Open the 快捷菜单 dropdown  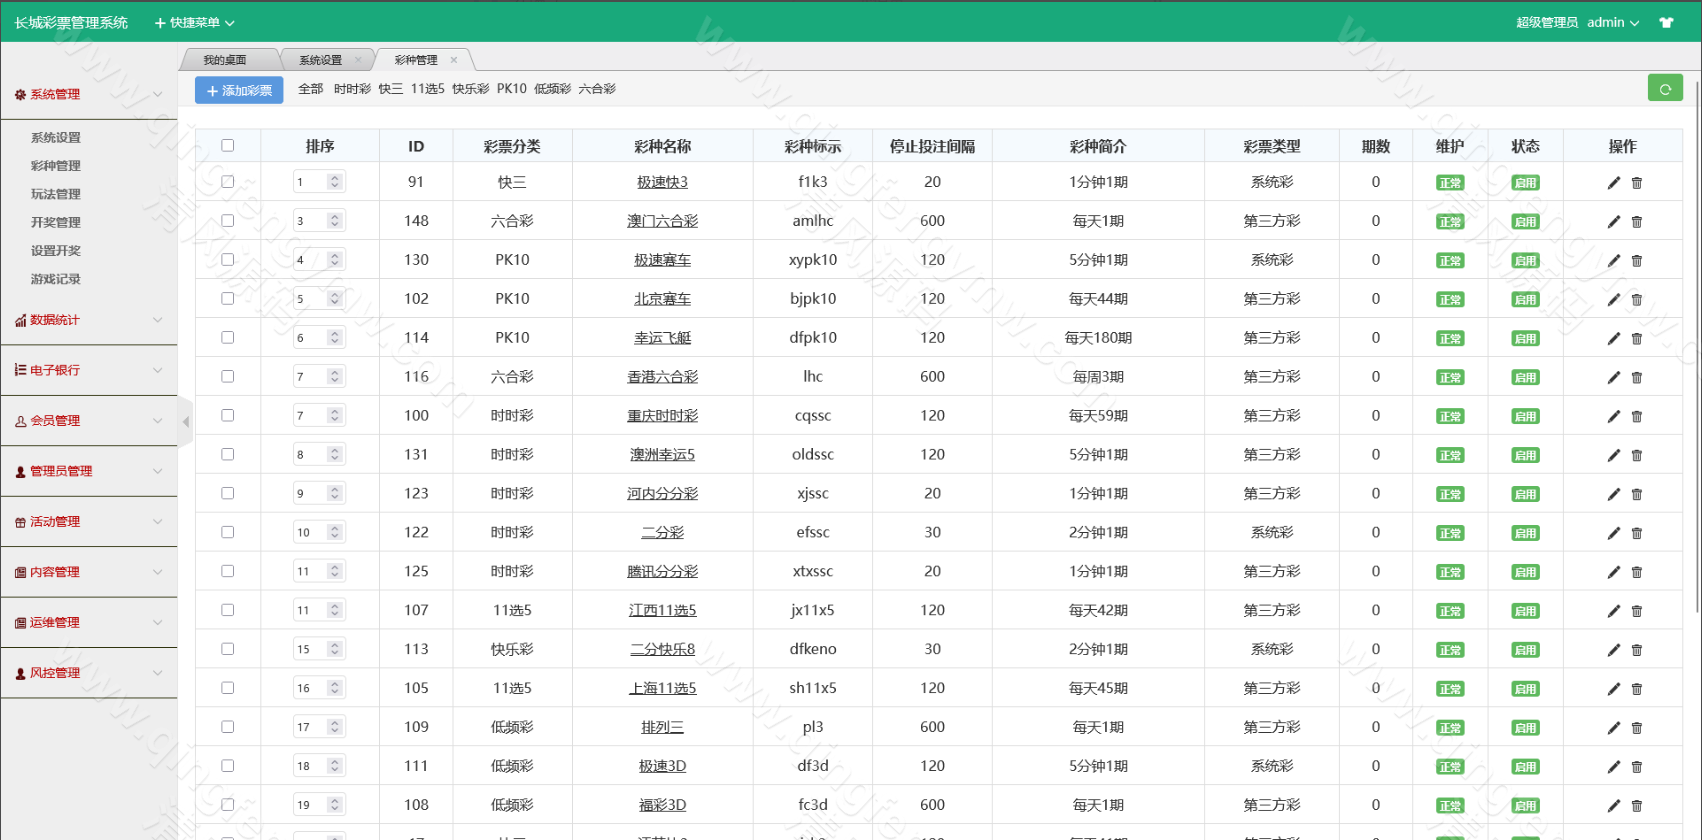195,23
